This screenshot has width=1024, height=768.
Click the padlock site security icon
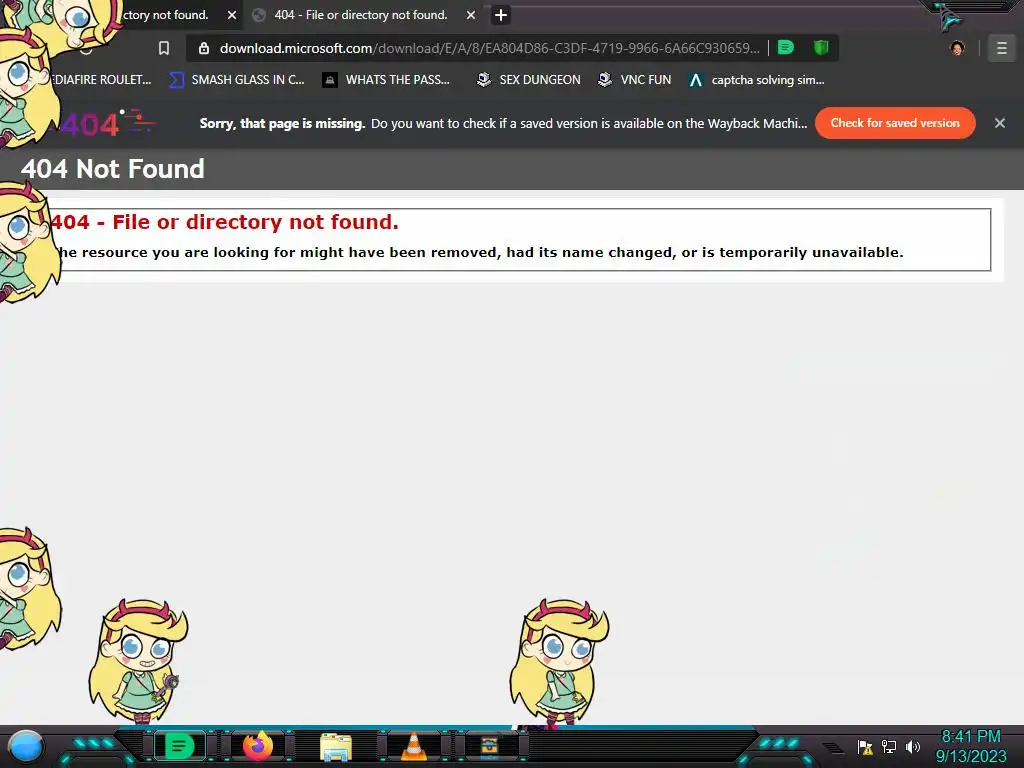click(204, 48)
